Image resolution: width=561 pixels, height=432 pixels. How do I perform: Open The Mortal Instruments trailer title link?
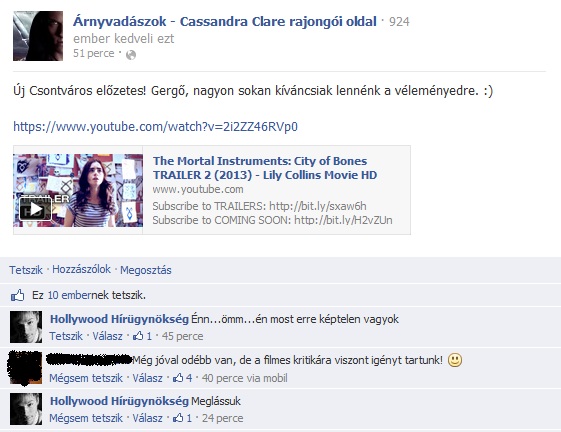(x=265, y=168)
